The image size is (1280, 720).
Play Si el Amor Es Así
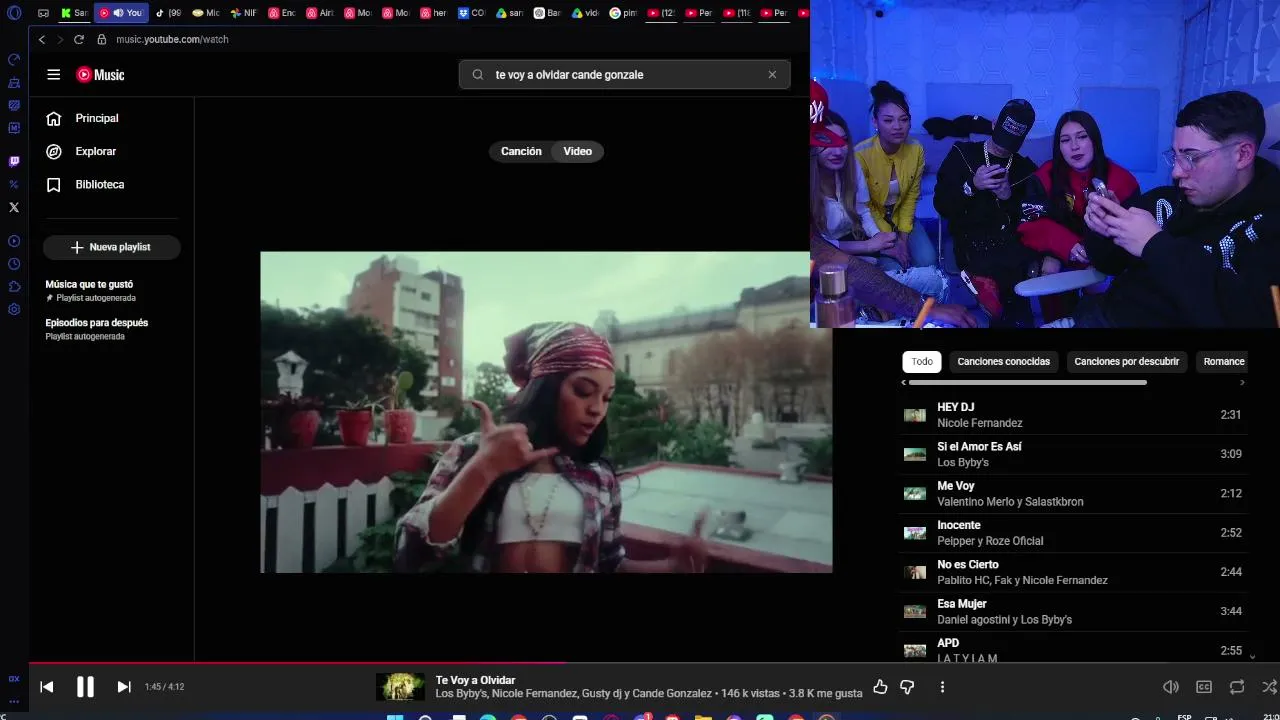[1072, 454]
